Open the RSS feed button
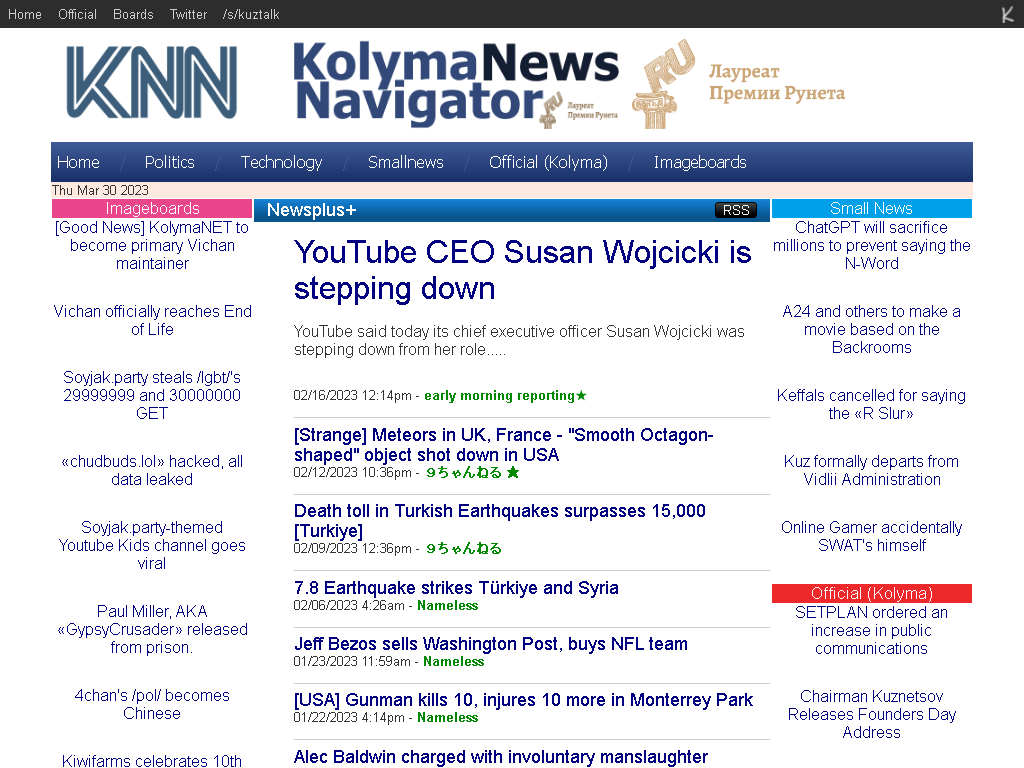This screenshot has width=1024, height=768. 735,210
